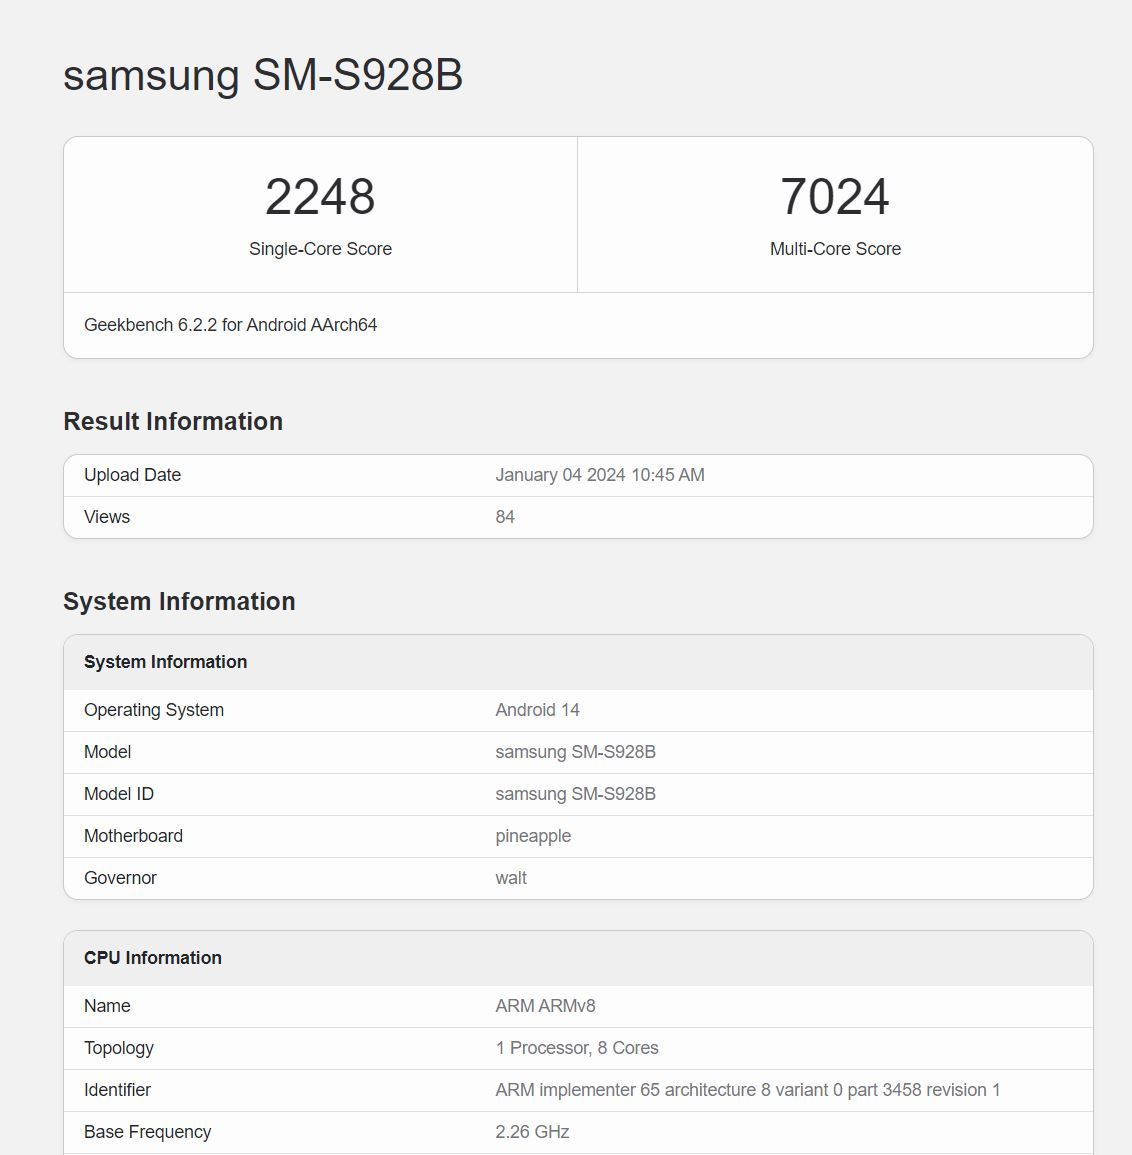Select the single-core score value 2248

320,197
